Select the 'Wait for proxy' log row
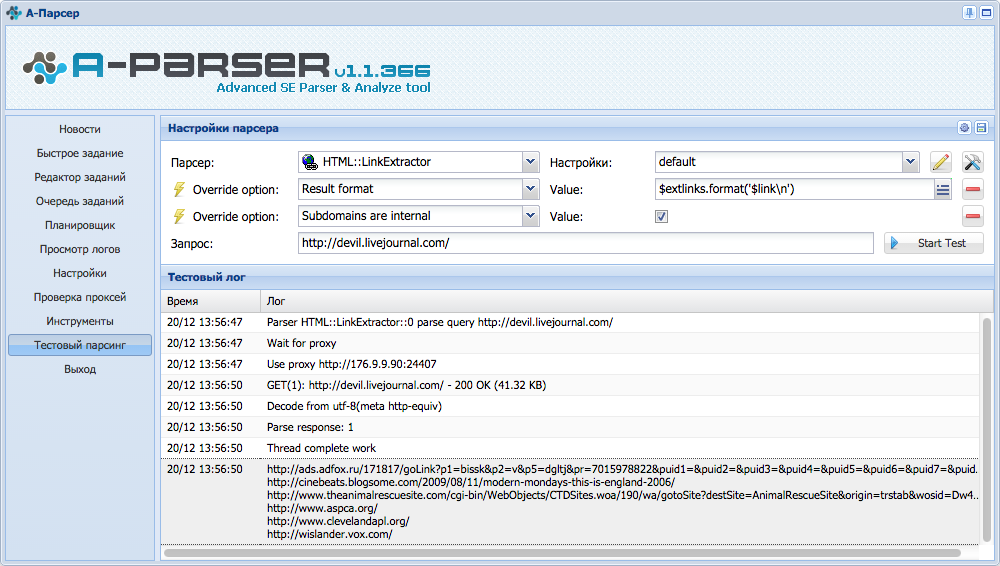1000x566 pixels. point(570,343)
